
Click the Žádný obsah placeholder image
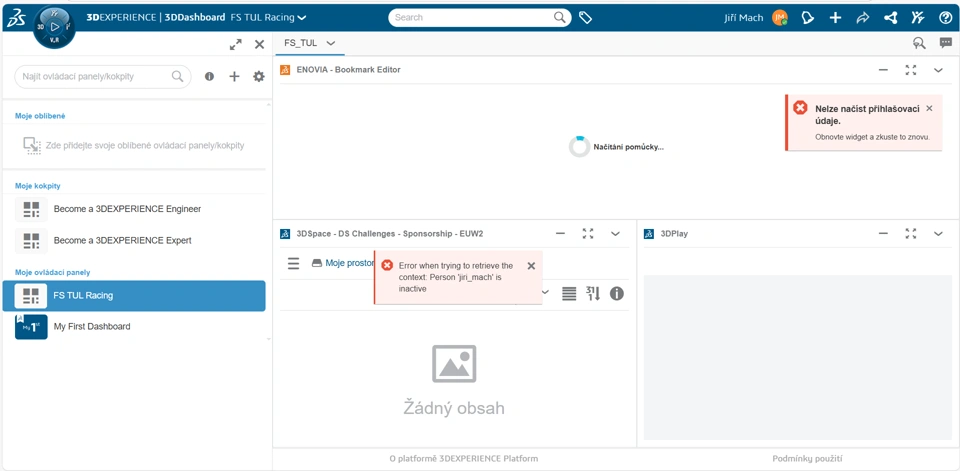(454, 364)
